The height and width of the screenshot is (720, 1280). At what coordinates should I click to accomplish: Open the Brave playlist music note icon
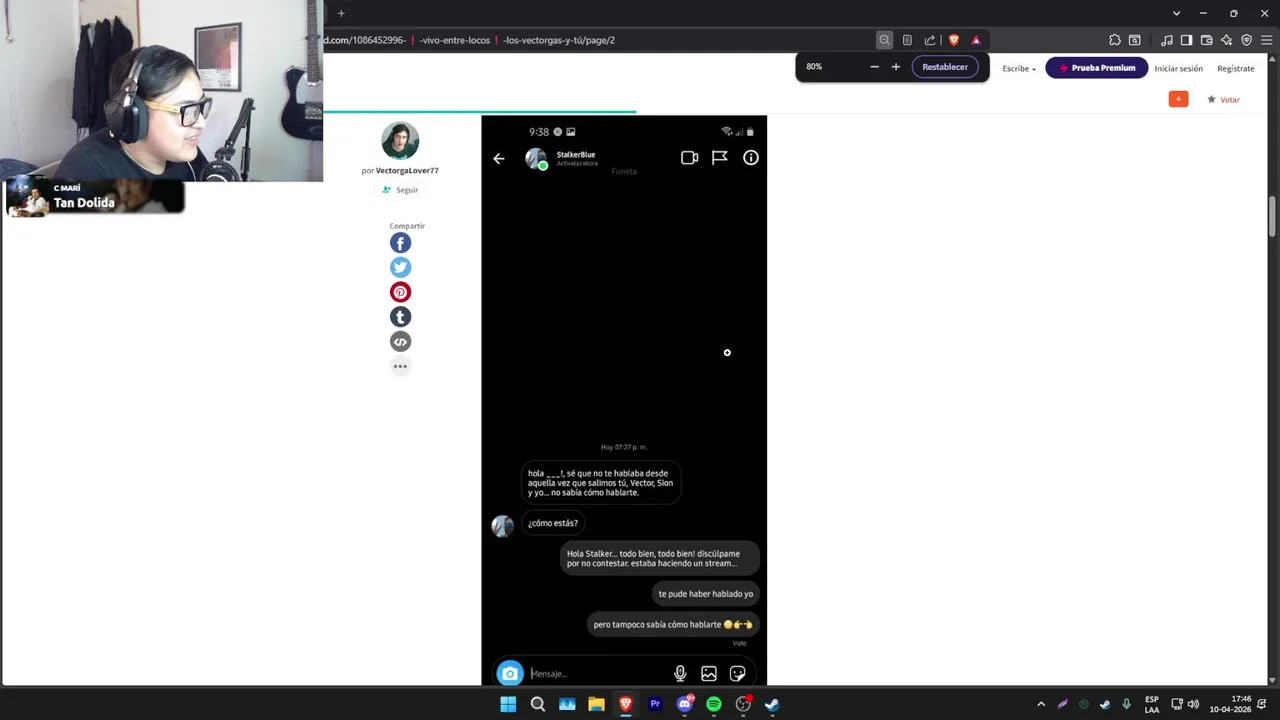coord(1167,40)
